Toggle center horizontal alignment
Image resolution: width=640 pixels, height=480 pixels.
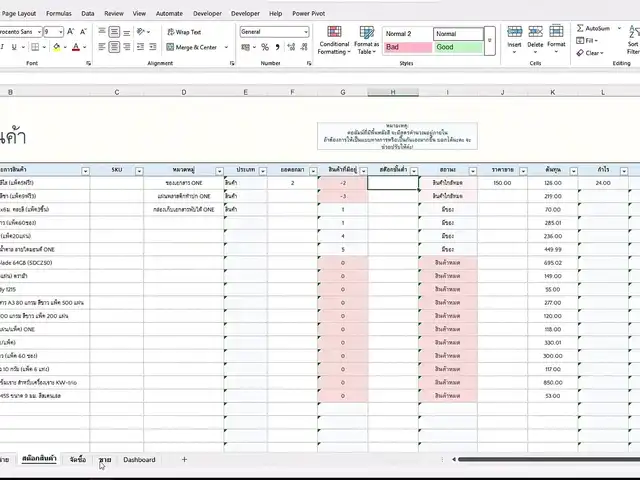point(116,47)
